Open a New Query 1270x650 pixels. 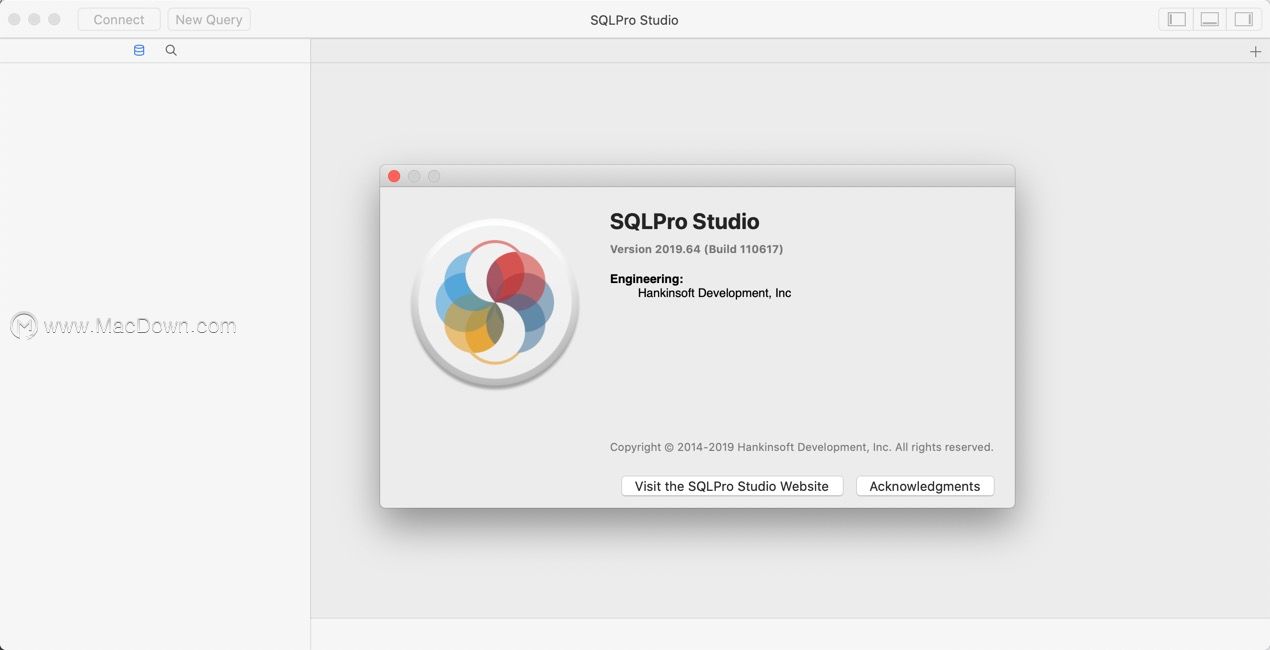tap(209, 20)
